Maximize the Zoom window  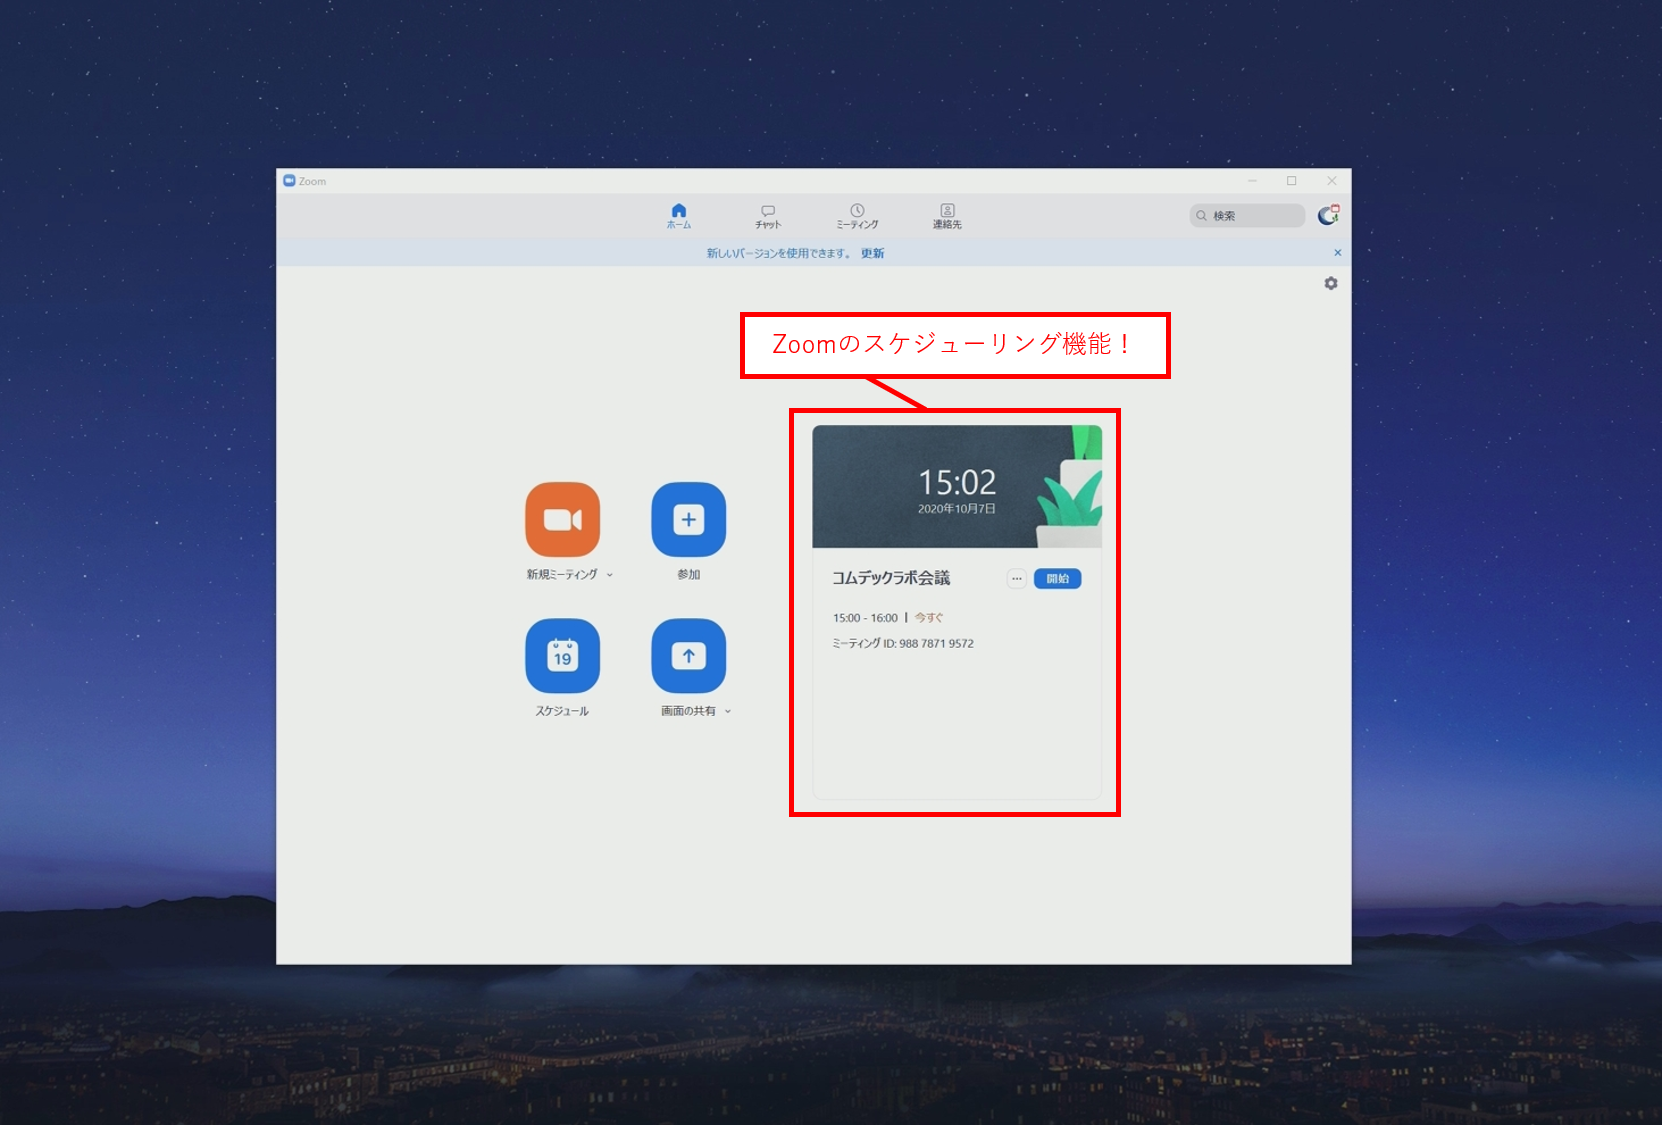(x=1292, y=181)
